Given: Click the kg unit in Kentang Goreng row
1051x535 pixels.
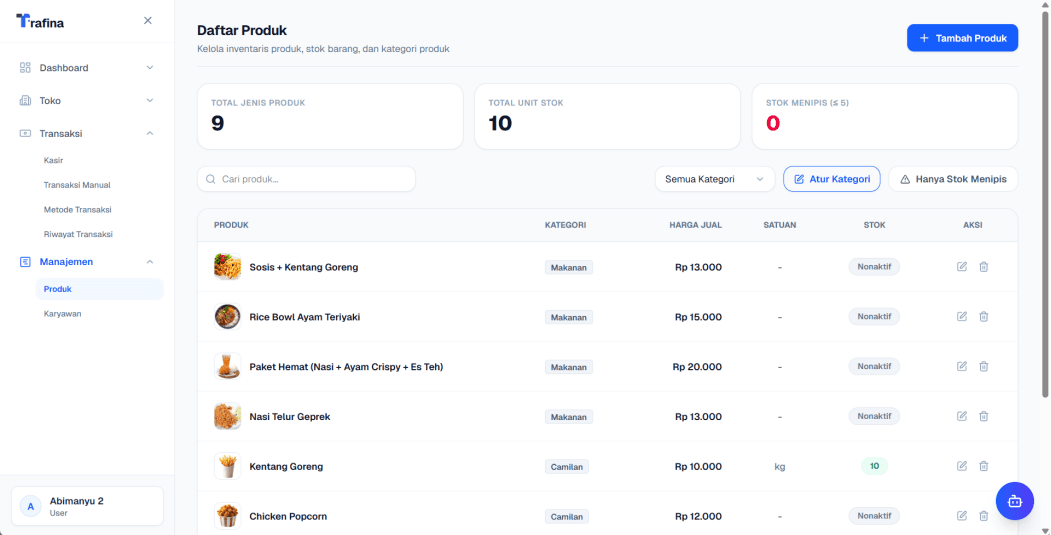Looking at the screenshot, I should click(x=780, y=467).
